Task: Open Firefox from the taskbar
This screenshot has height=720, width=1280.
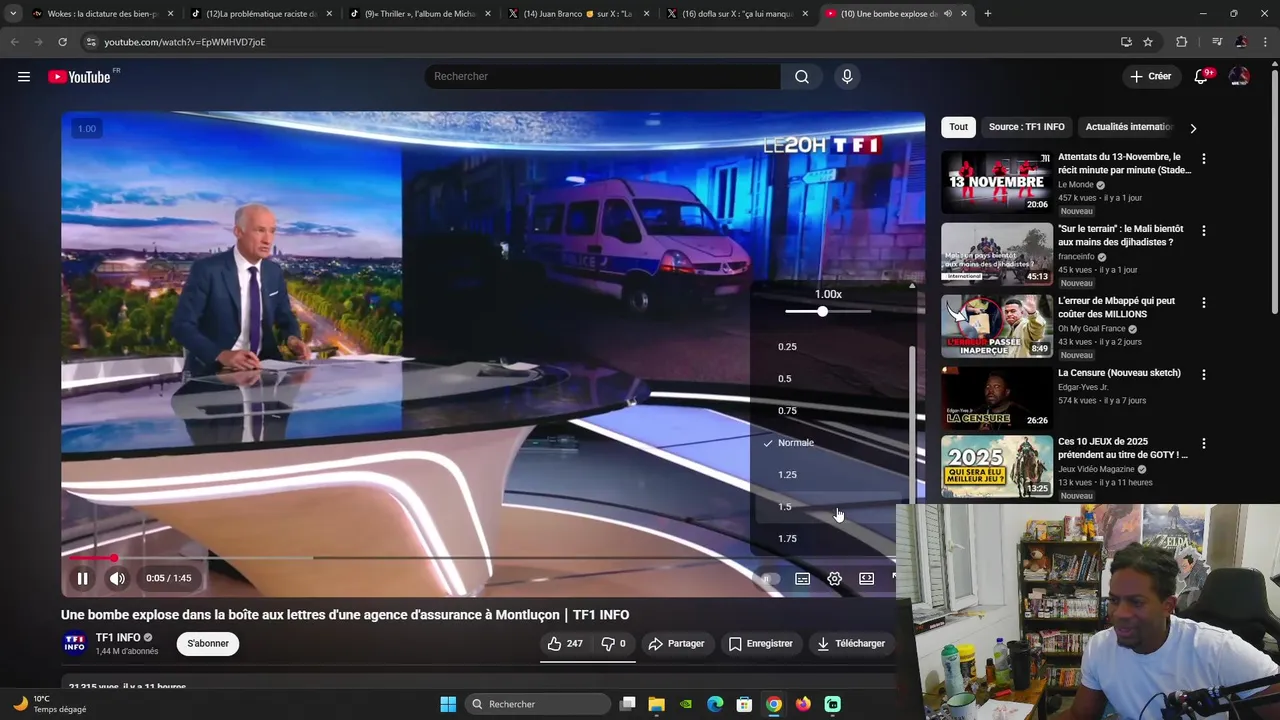Action: pos(803,704)
